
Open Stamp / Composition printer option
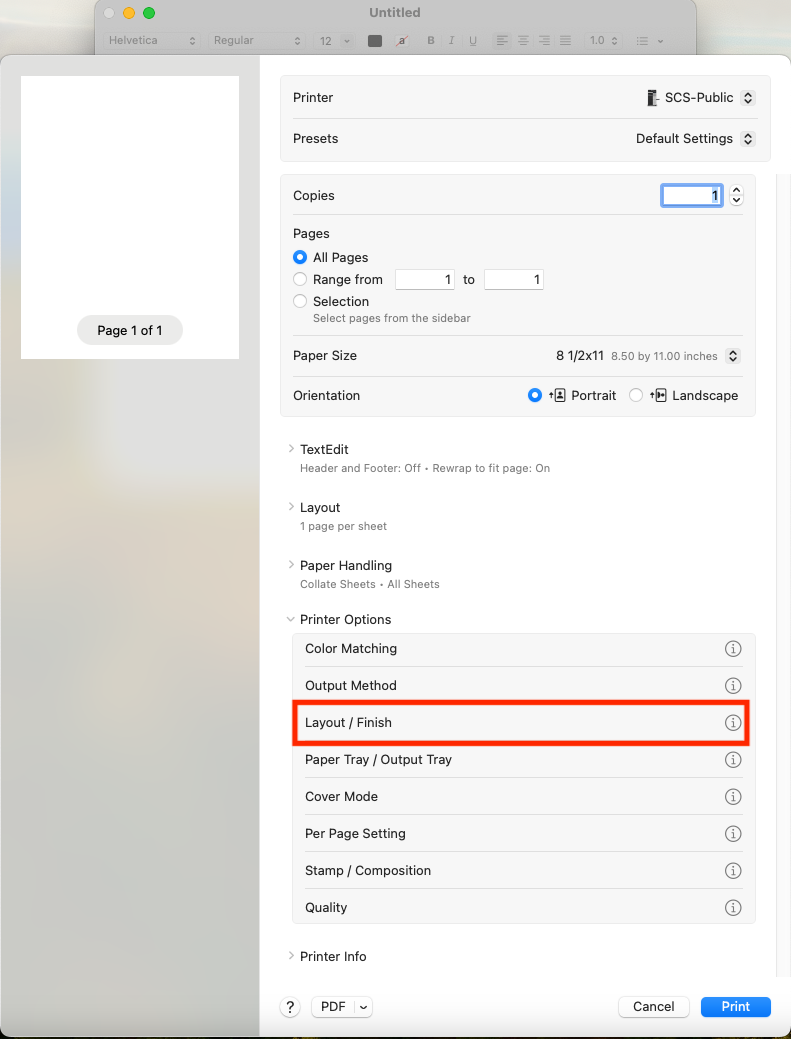point(523,871)
